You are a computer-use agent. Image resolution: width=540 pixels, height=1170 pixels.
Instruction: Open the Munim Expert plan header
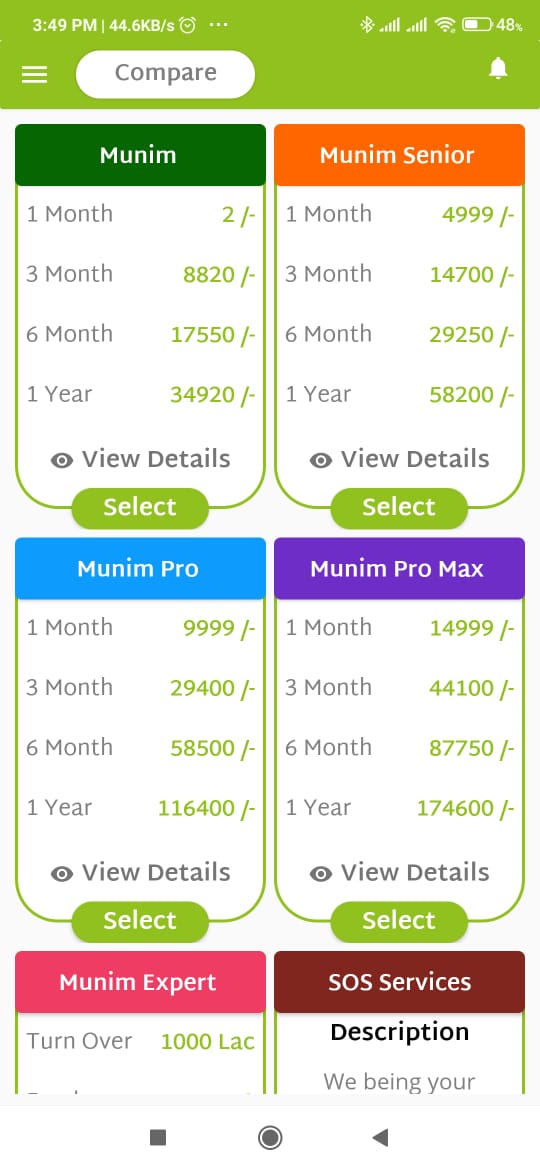click(x=140, y=982)
